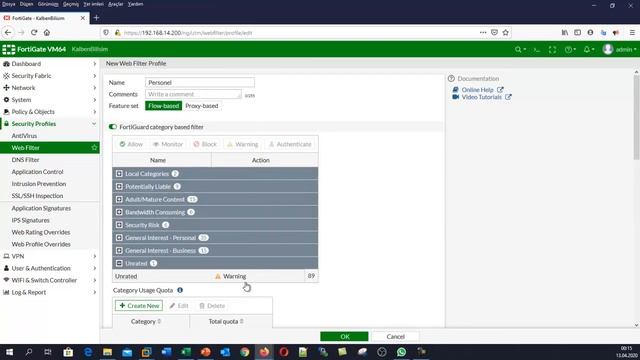640x360 pixels.
Task: Open the CLI console icon in header
Action: [537, 49]
